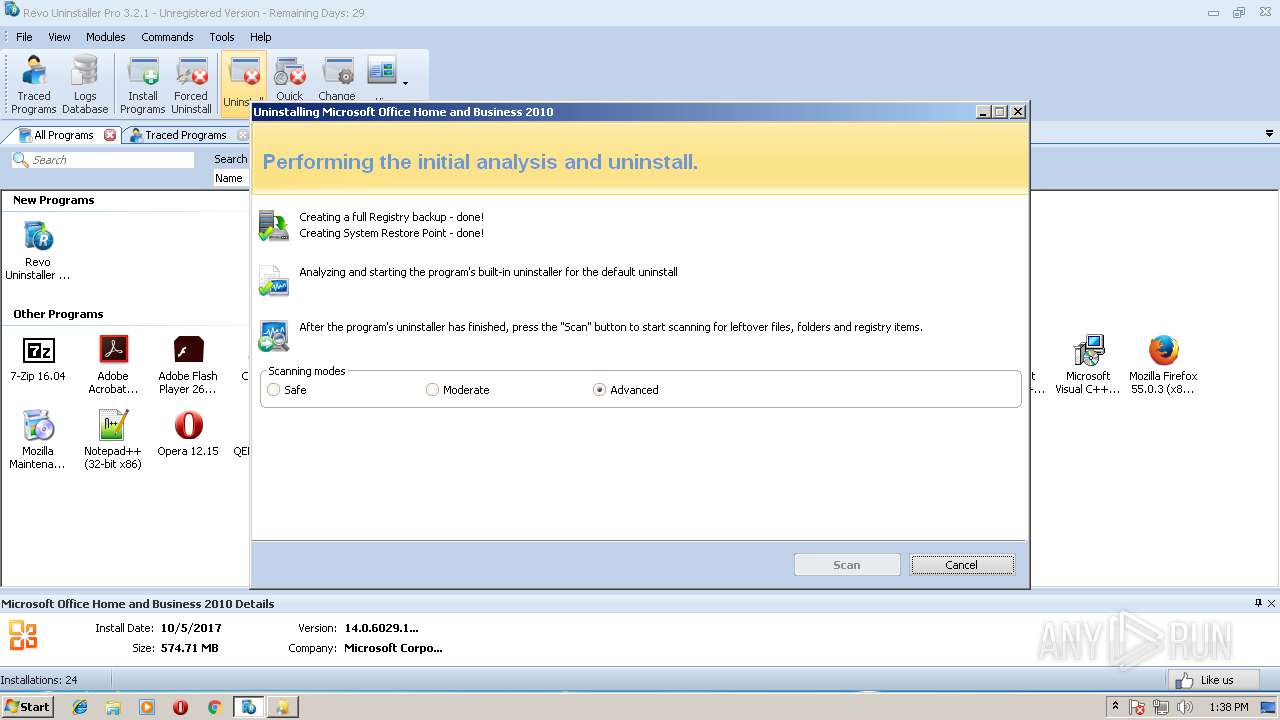Open the View menu

coord(59,37)
